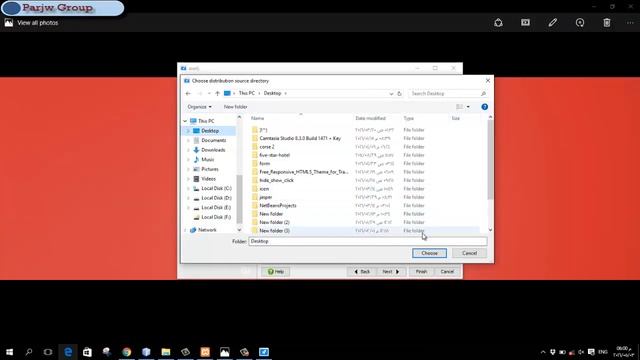The width and height of the screenshot is (640, 360).
Task: Expand the Documents tree node arrow
Action: pyautogui.click(x=189, y=140)
